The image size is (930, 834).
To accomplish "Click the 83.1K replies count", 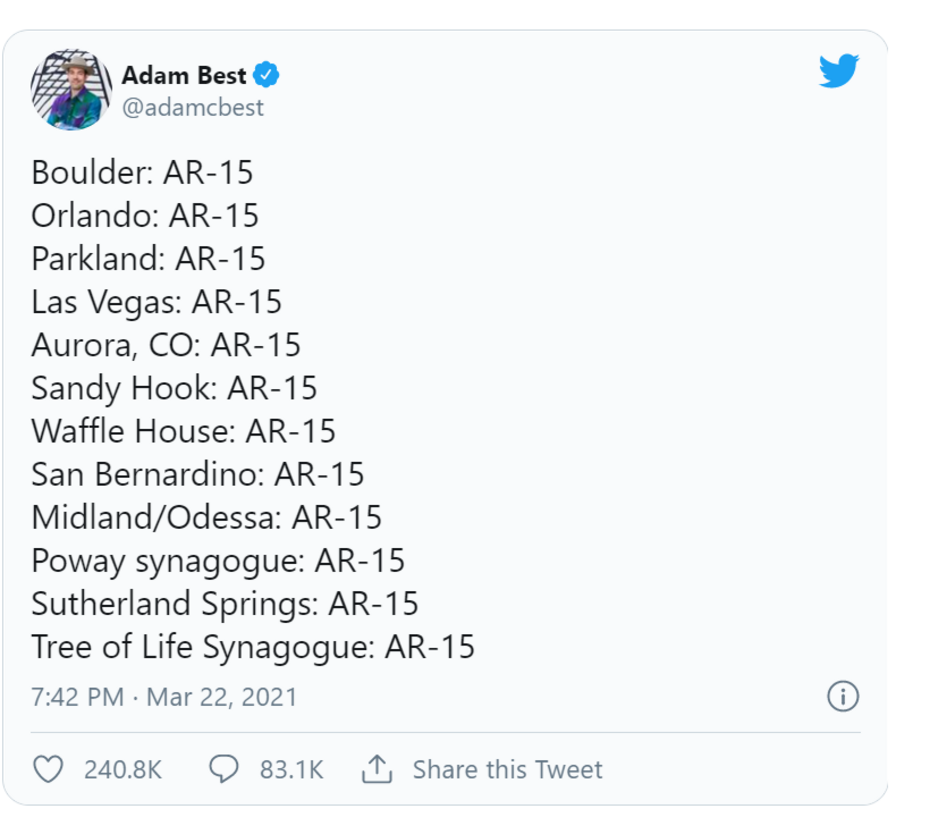I will click(x=291, y=769).
